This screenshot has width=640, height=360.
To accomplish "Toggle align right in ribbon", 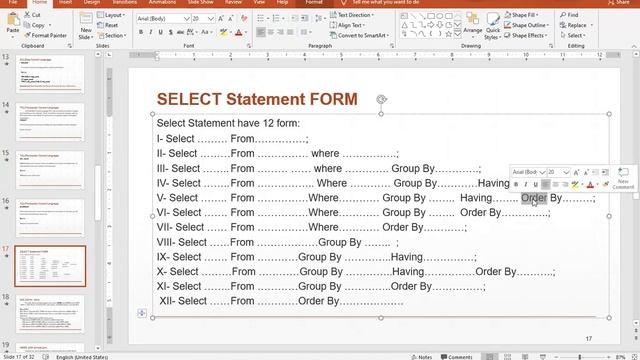I will point(280,32).
